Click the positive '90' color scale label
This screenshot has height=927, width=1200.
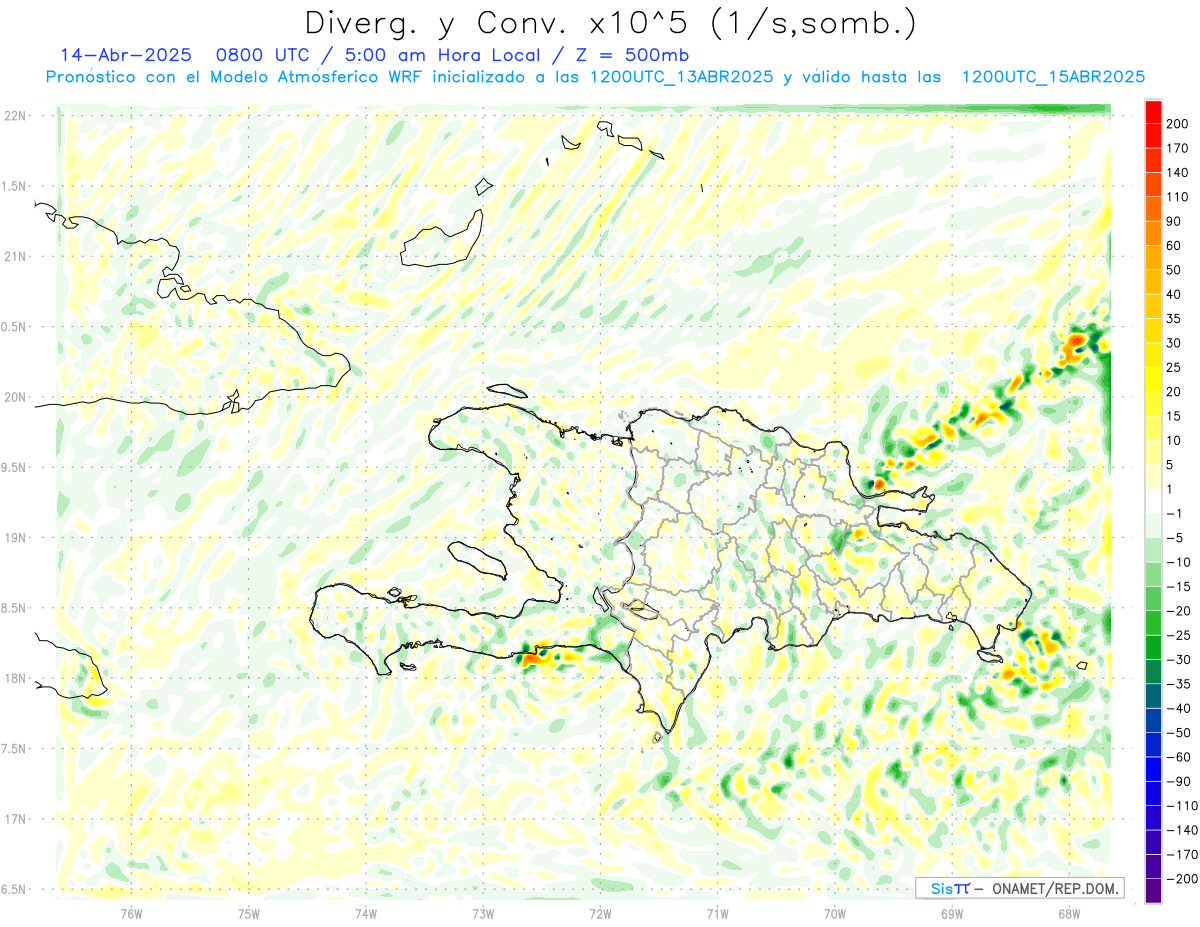coord(1174,221)
